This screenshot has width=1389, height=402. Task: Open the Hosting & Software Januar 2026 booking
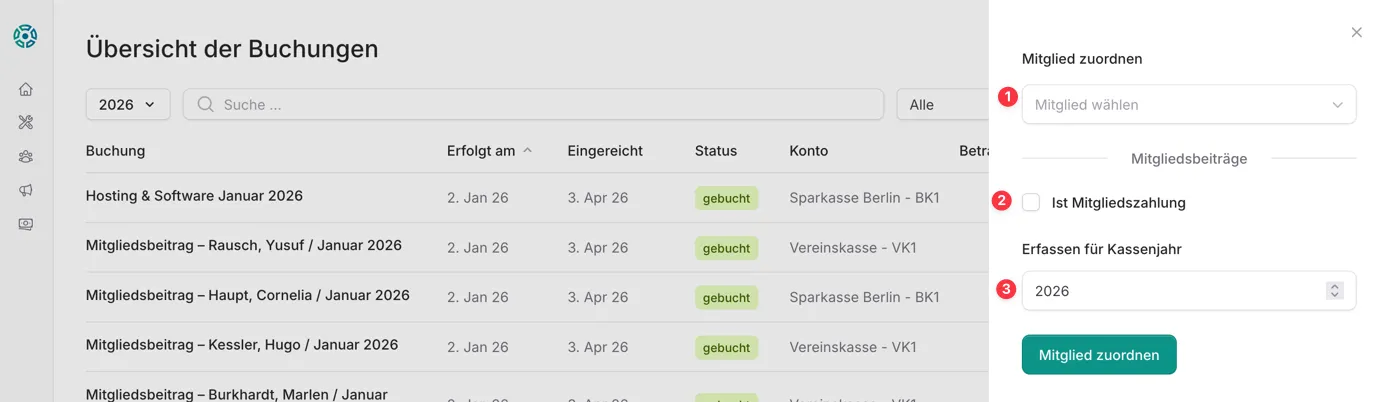(x=194, y=196)
